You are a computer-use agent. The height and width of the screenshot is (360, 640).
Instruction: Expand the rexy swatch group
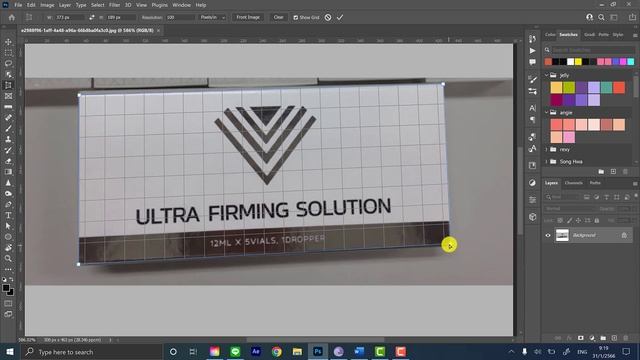tap(547, 149)
